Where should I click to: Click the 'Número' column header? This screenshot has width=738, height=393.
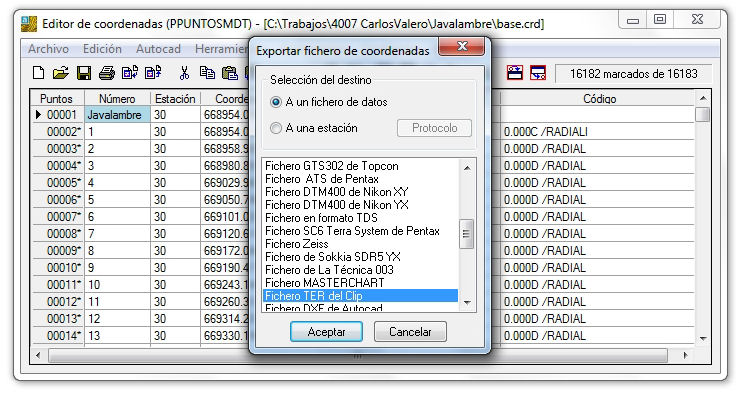click(117, 99)
